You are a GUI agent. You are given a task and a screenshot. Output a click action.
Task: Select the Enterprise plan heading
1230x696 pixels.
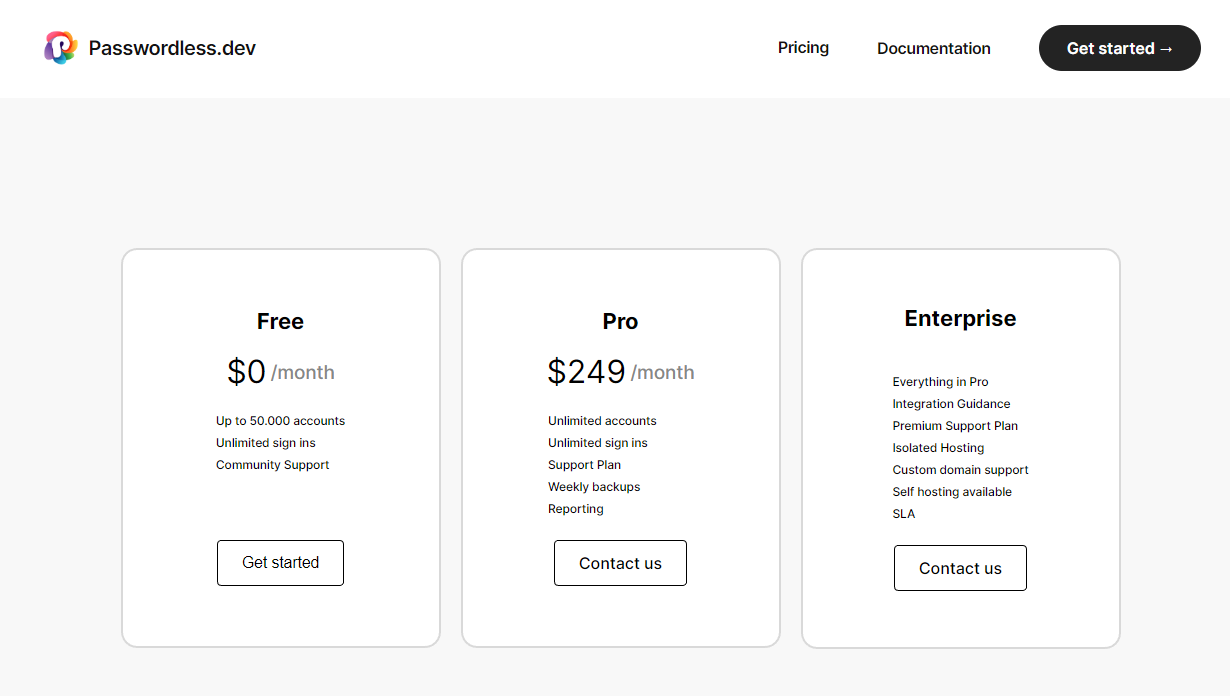(x=960, y=318)
